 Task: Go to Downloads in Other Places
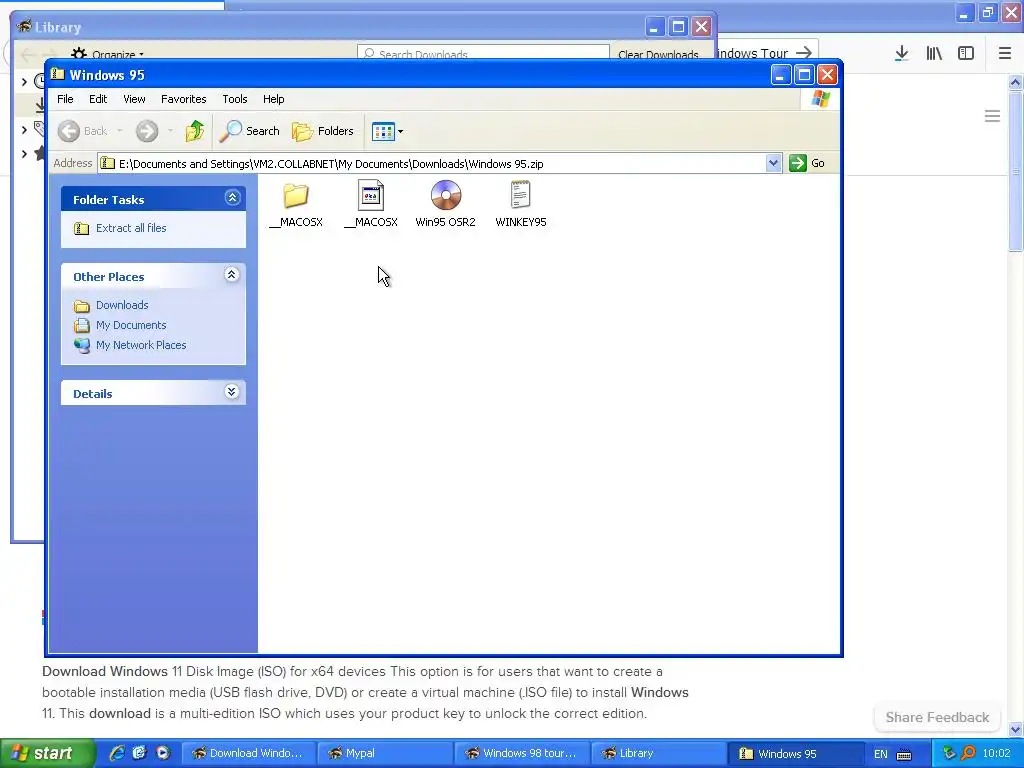pyautogui.click(x=122, y=305)
